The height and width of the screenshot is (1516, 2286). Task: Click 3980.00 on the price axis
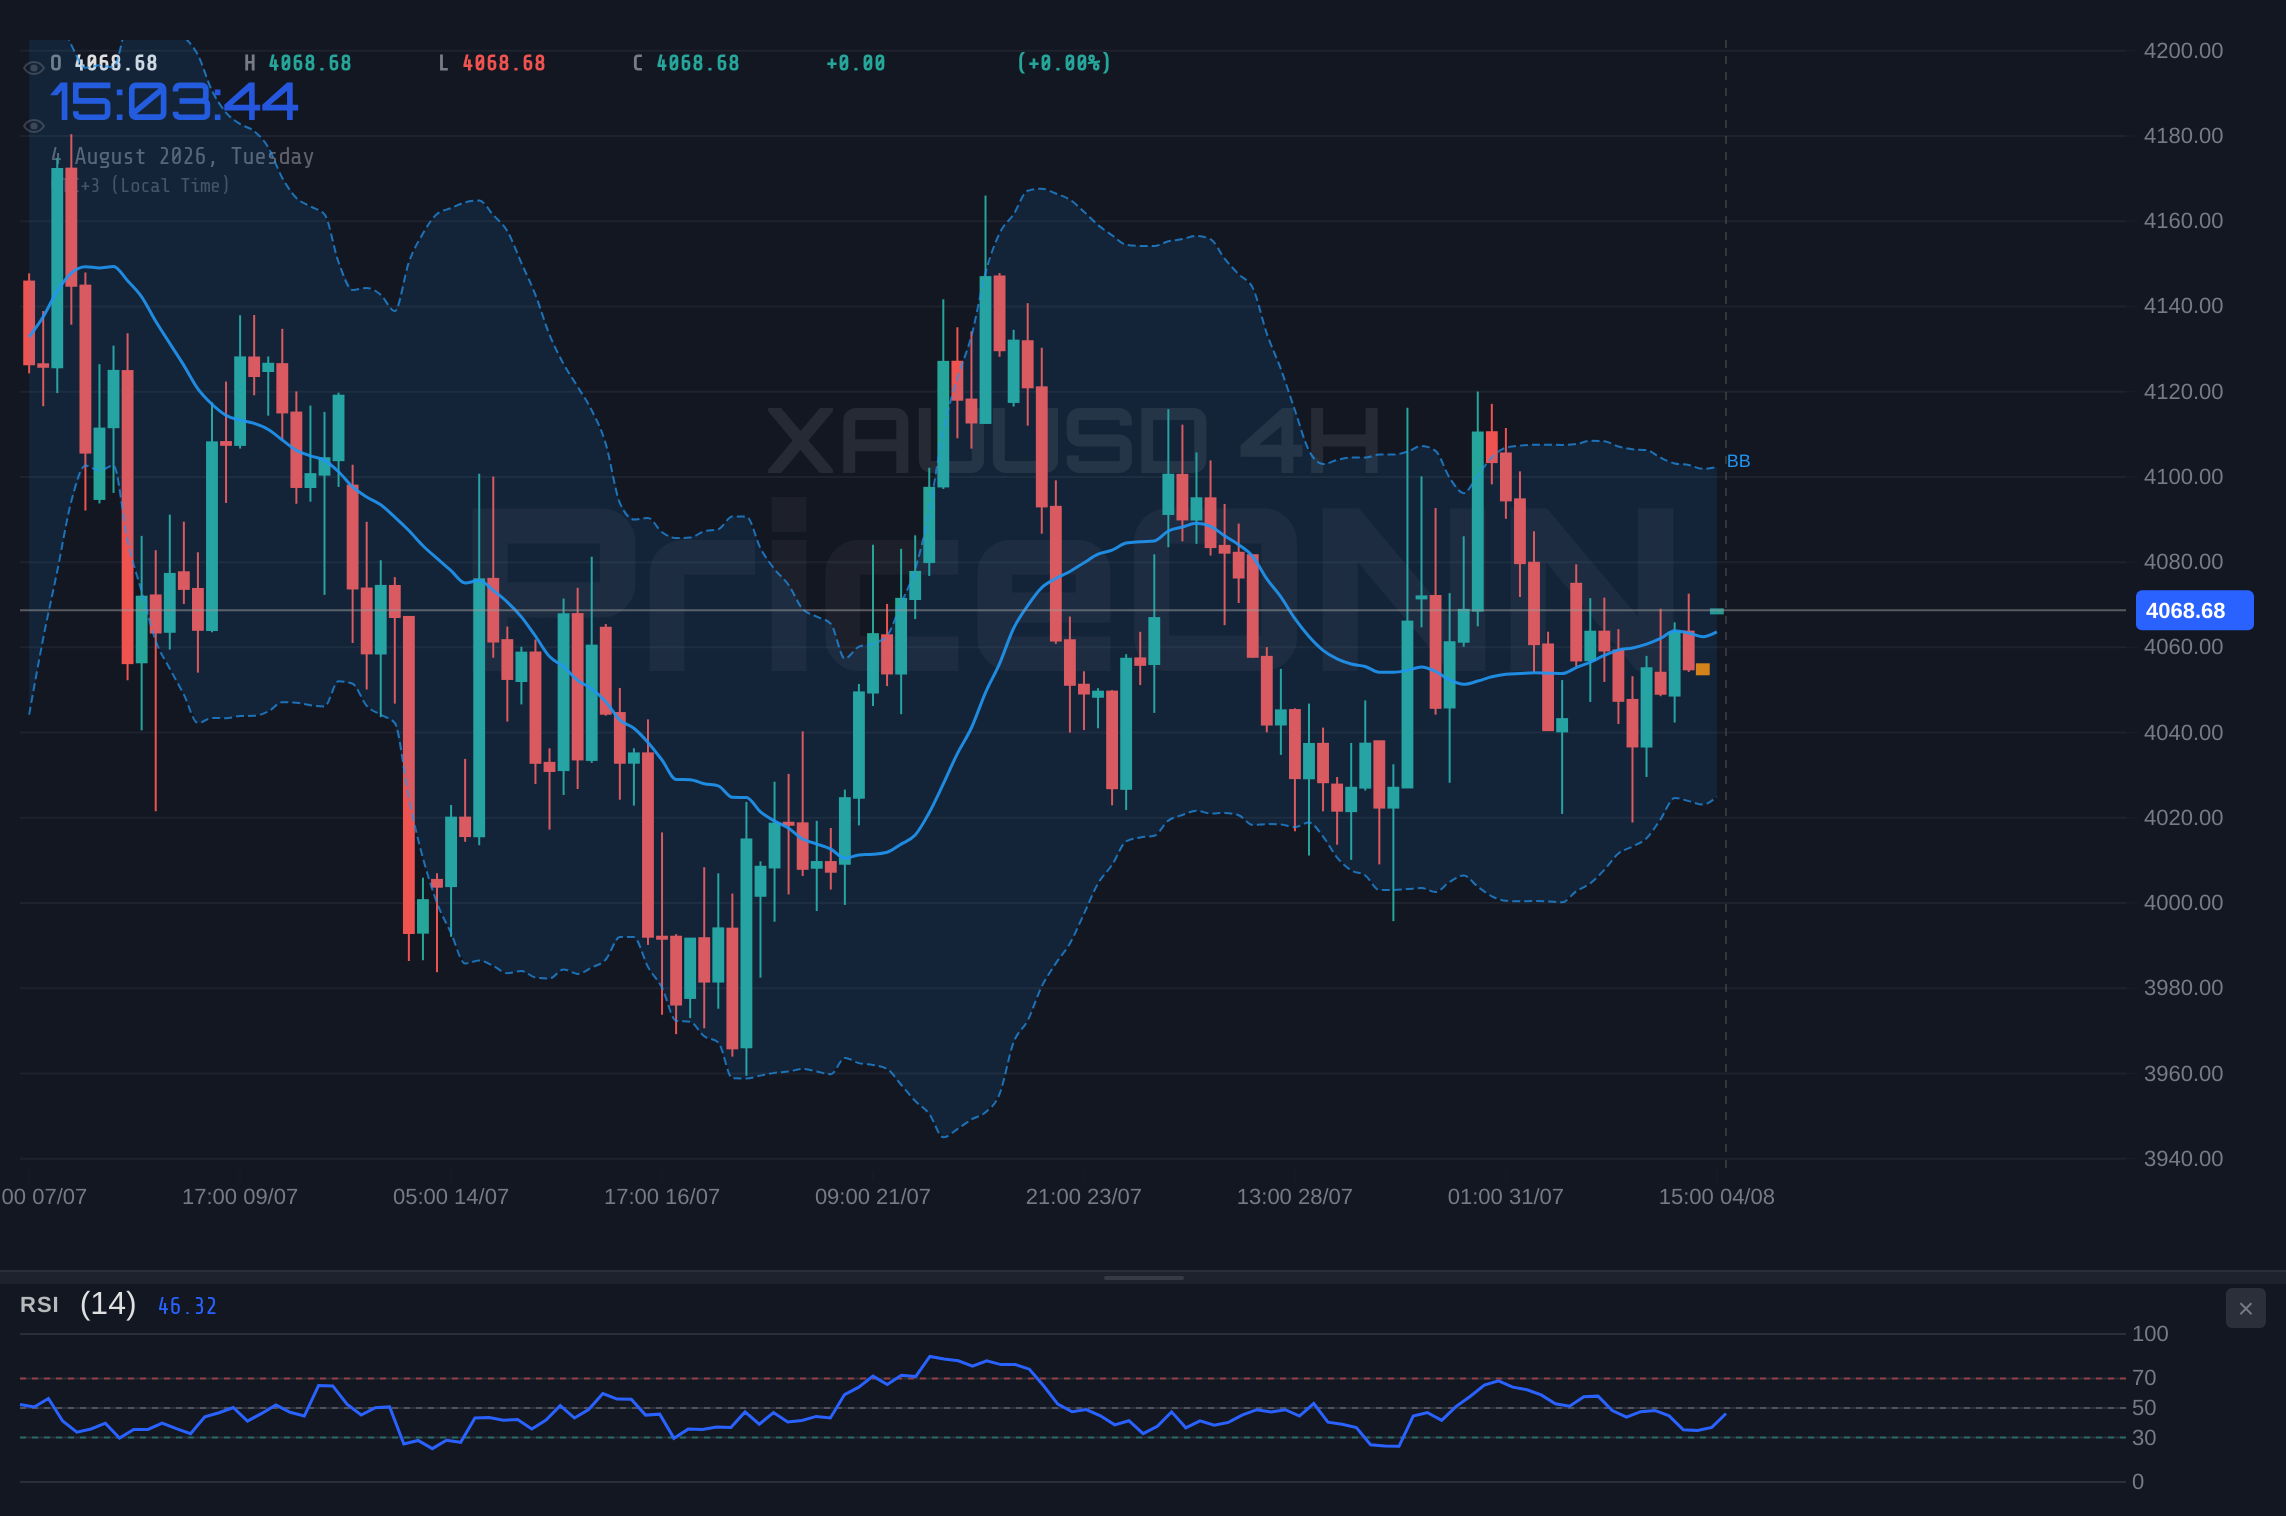click(2183, 988)
